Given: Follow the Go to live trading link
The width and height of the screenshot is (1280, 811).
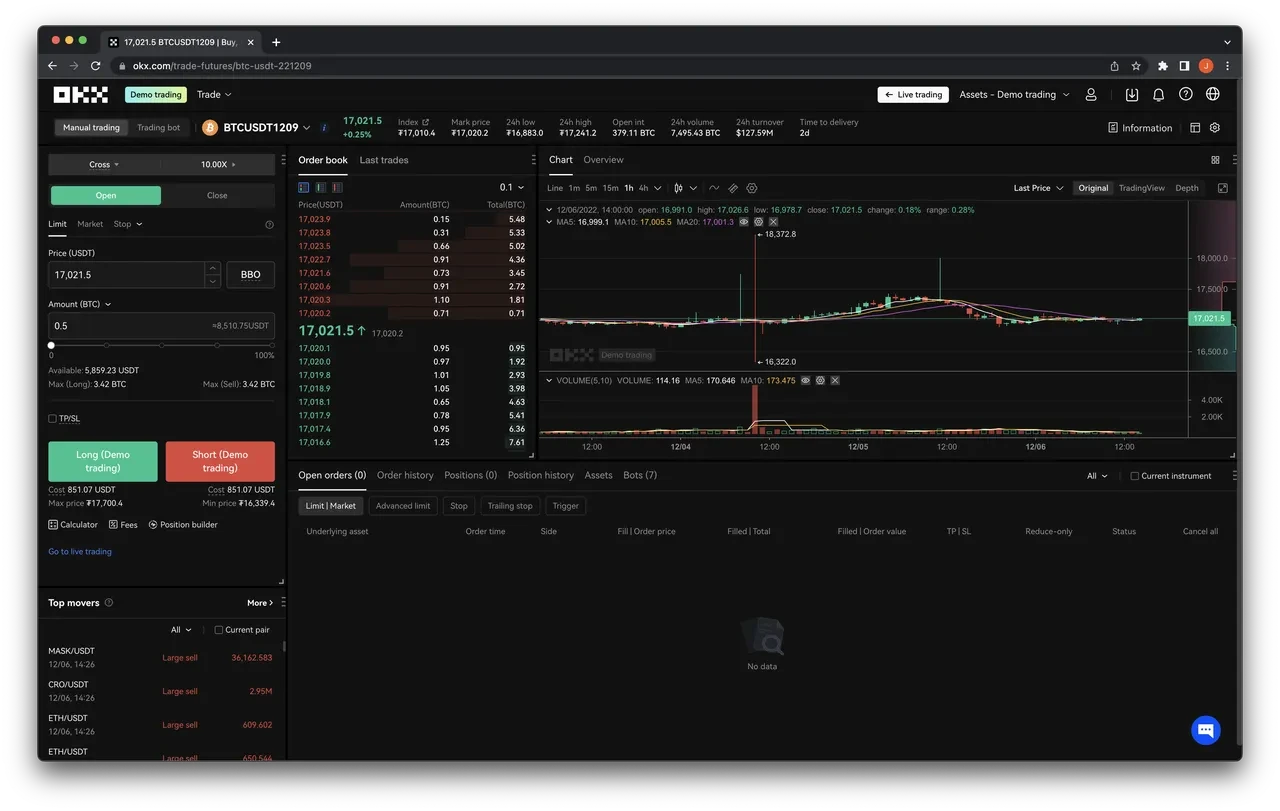Looking at the screenshot, I should 80,552.
